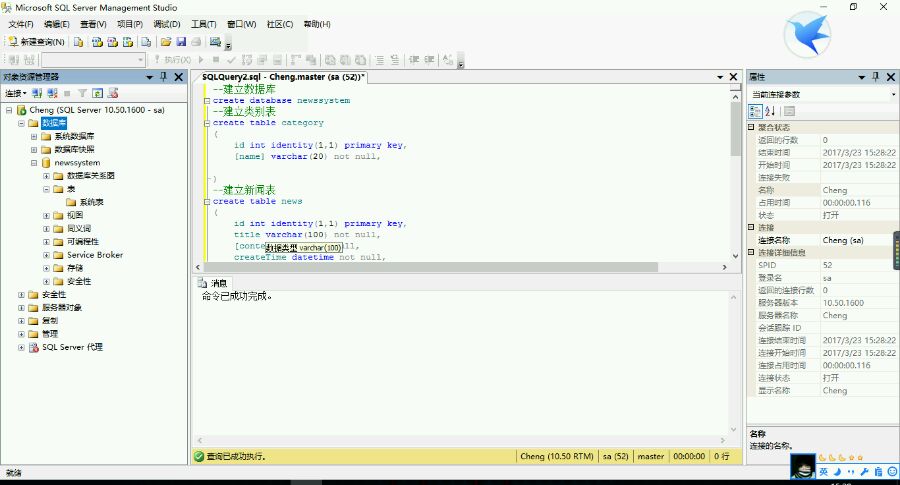
Task: Open the 工具(T) menu
Action: point(204,24)
